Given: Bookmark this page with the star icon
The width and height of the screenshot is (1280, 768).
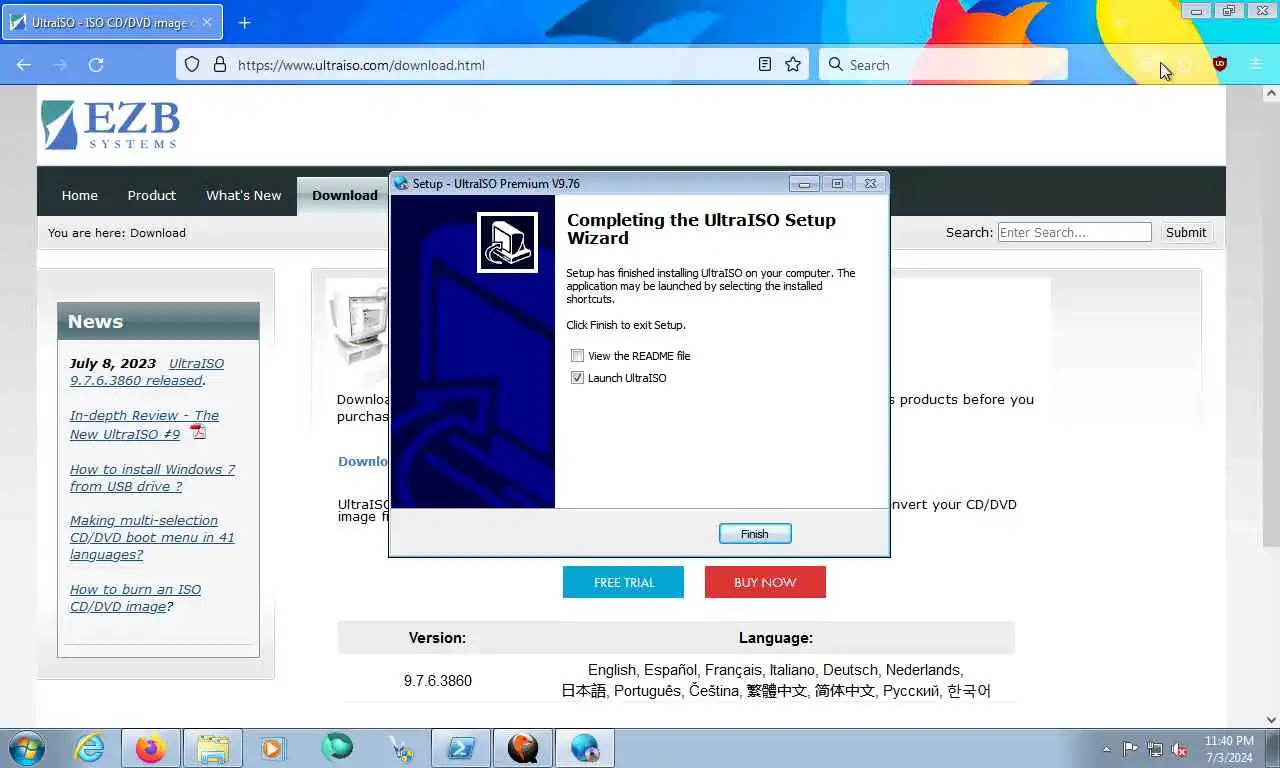Looking at the screenshot, I should [x=793, y=65].
